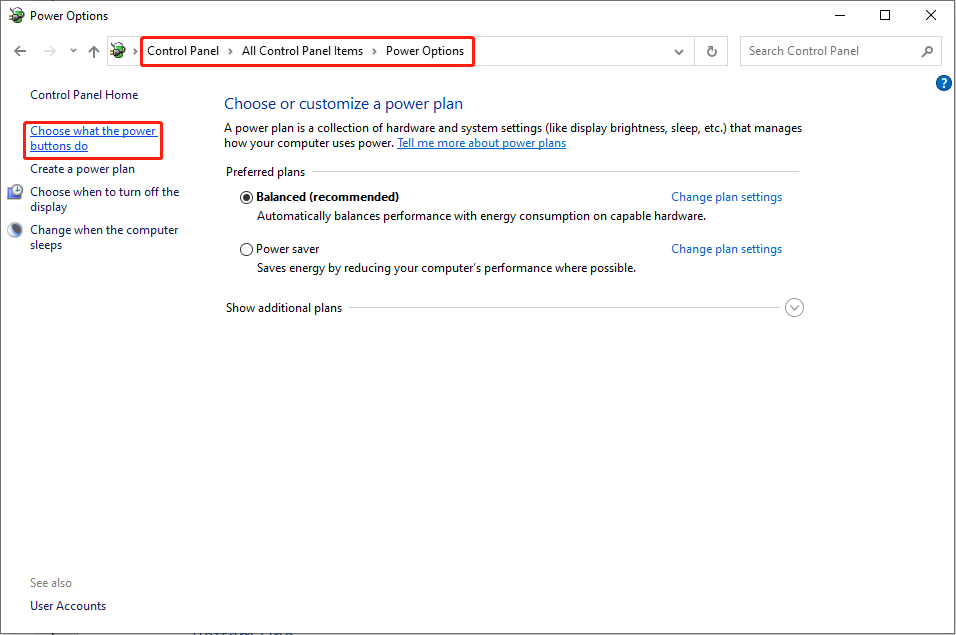Close the Power Options window
956x635 pixels.
(x=930, y=15)
